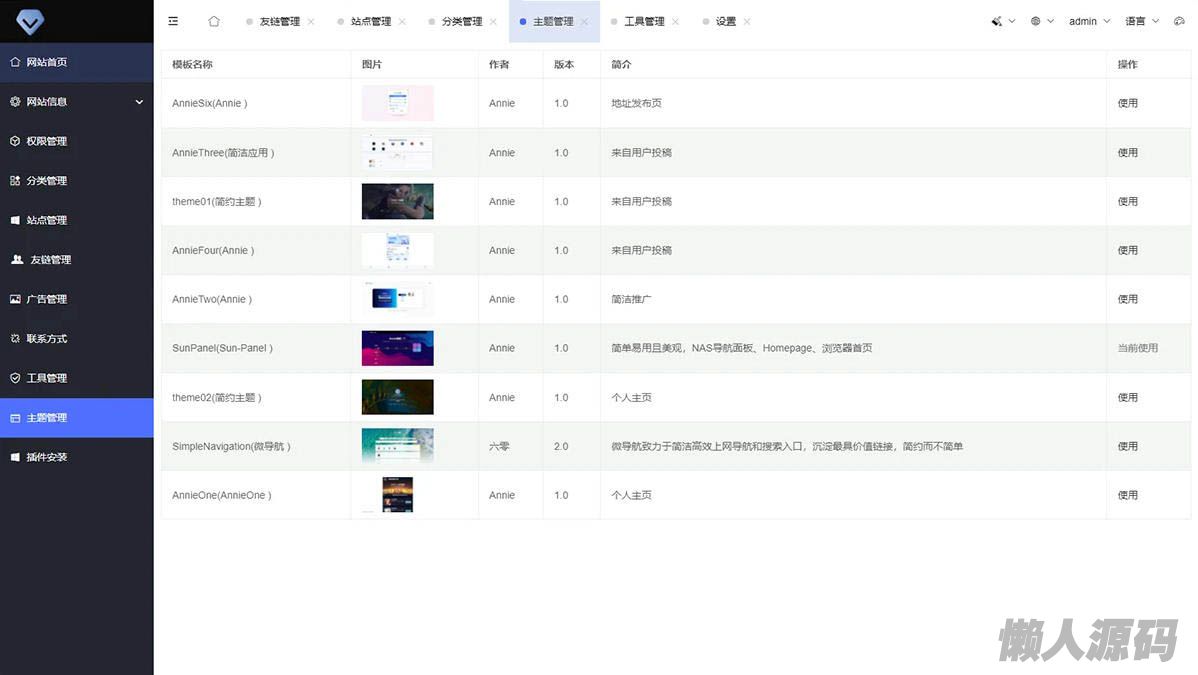The image size is (1198, 675).
Task: Open the theme paint dropdown in header
Action: coord(1002,21)
